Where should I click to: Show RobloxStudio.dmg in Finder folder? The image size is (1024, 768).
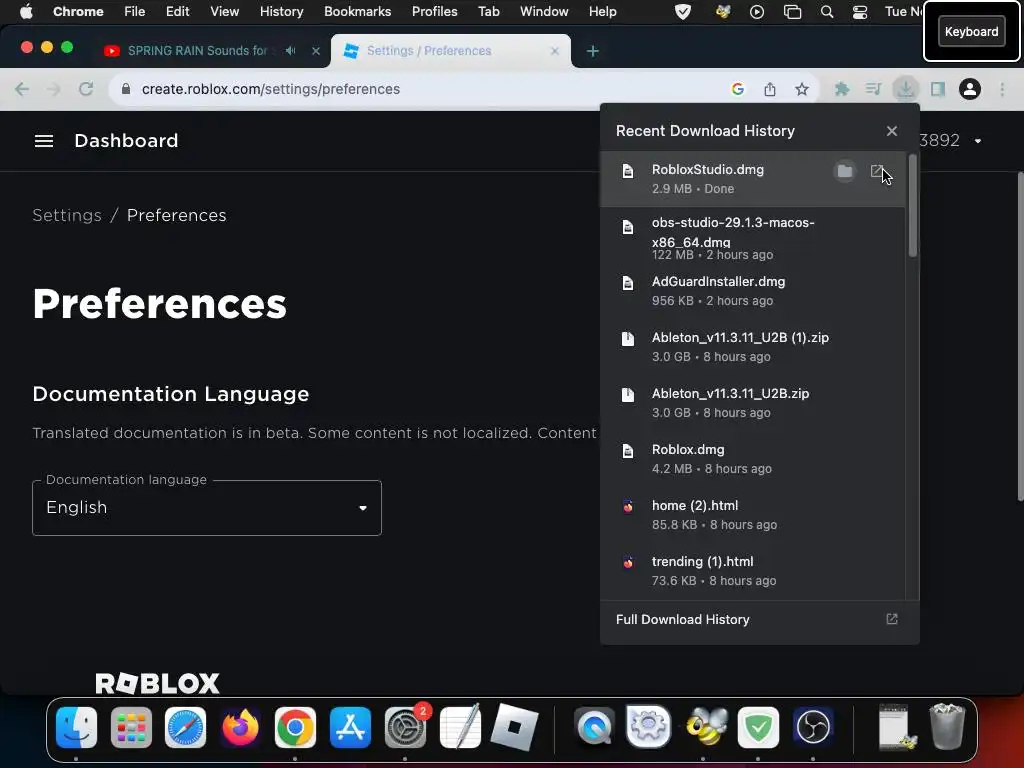pos(844,171)
